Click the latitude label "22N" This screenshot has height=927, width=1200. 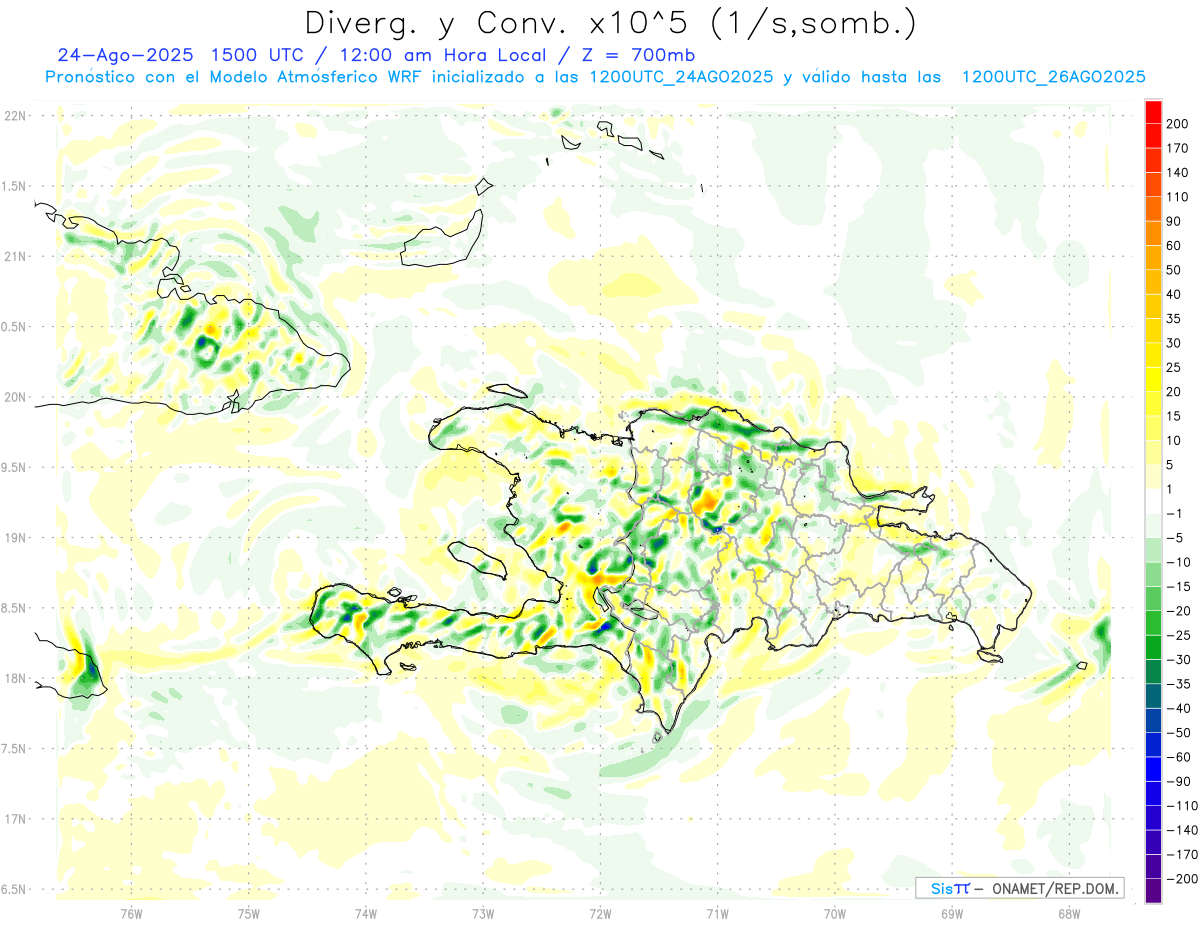tap(15, 116)
